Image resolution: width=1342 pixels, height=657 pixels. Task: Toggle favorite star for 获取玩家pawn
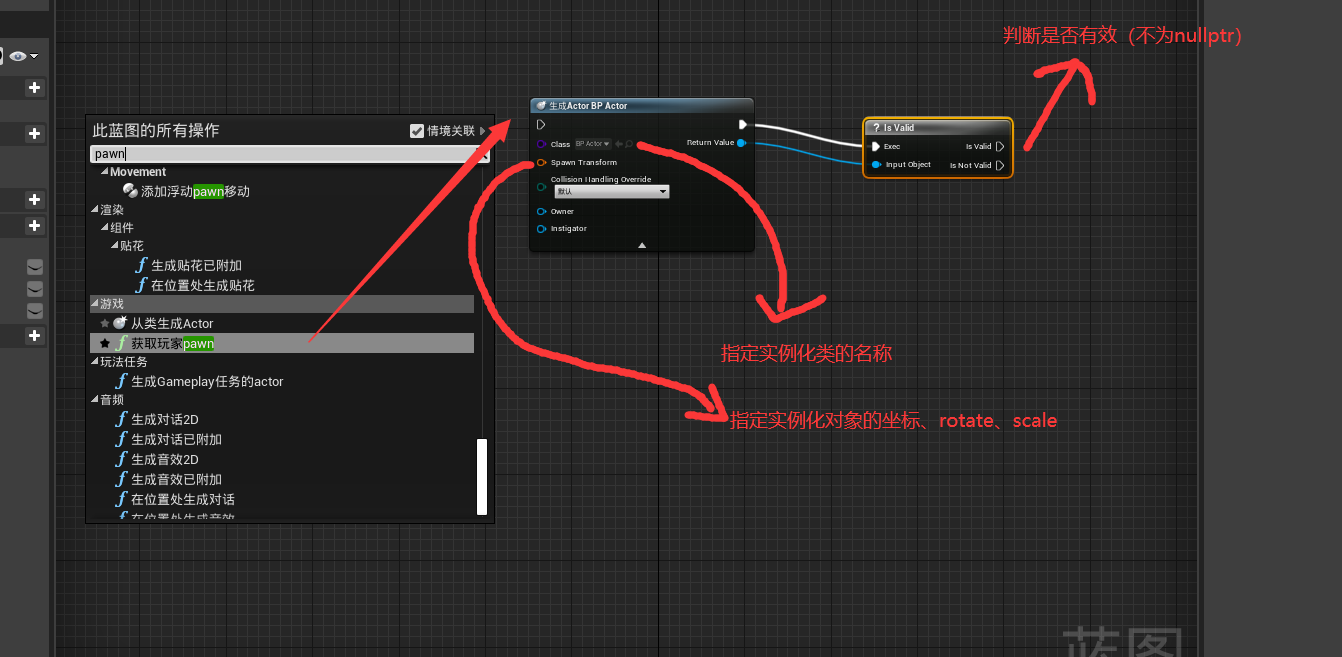click(104, 343)
